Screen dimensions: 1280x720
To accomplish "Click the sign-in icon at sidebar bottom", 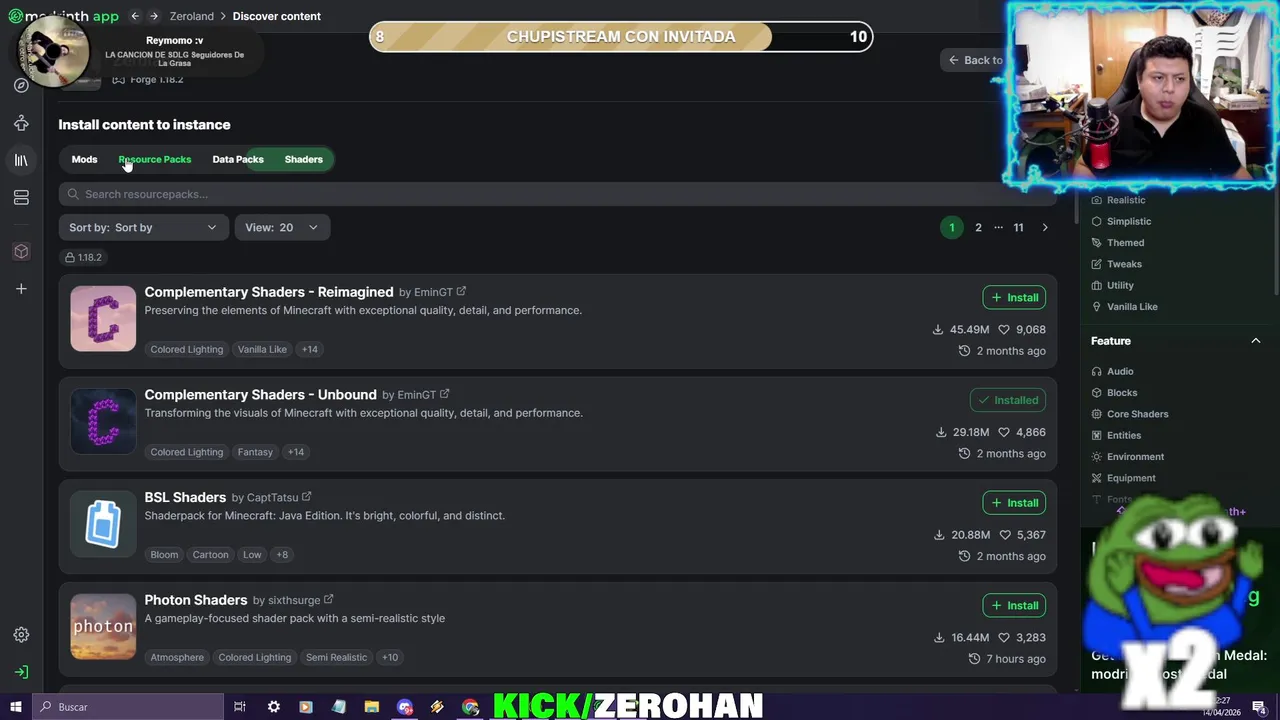I will pos(21,672).
